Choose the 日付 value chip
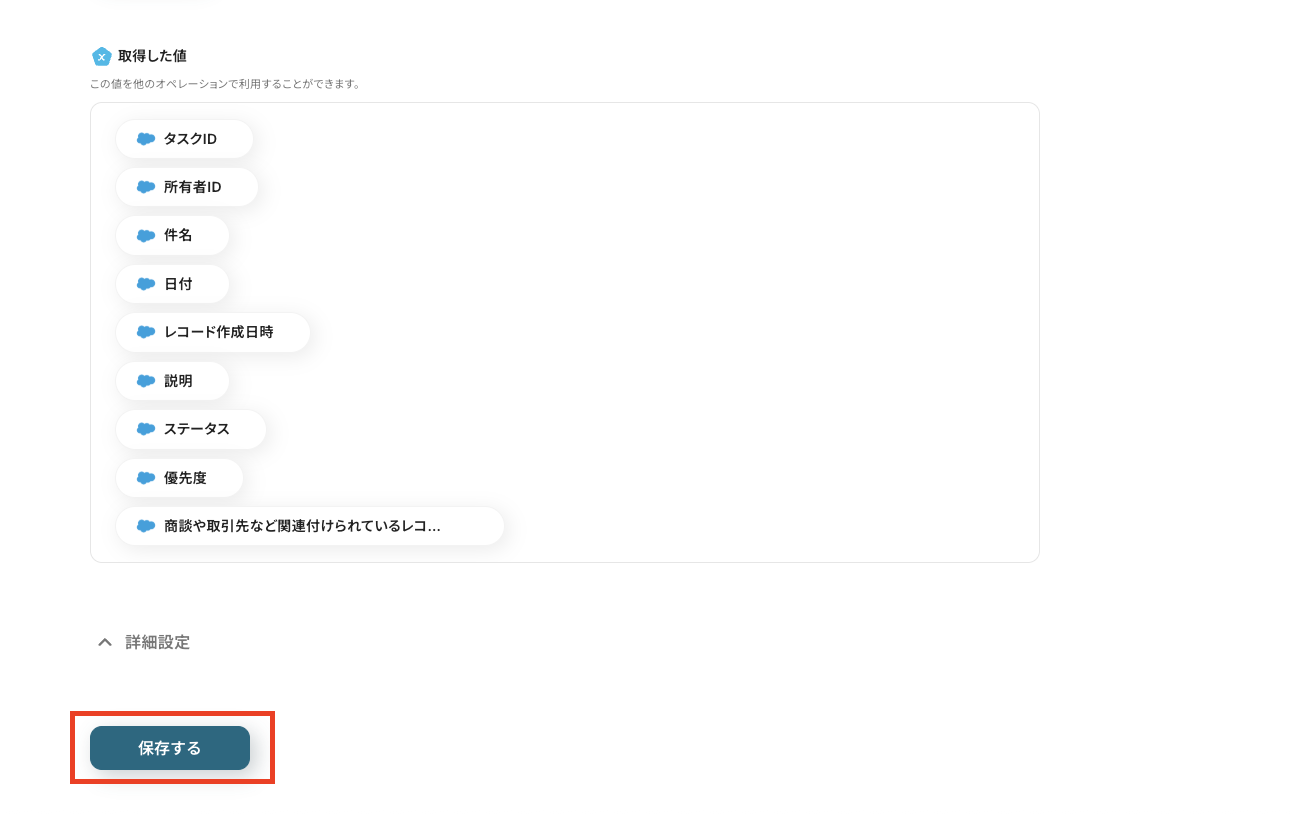Viewport: 1292px width, 814px height. click(172, 284)
